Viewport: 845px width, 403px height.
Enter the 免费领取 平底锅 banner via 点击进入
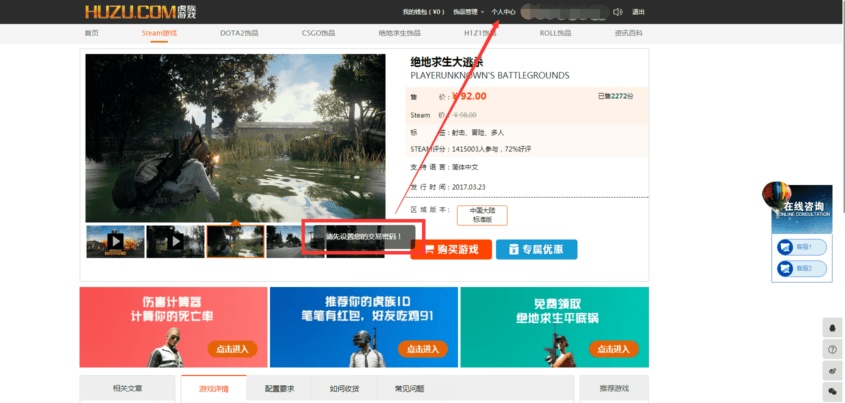coord(613,349)
